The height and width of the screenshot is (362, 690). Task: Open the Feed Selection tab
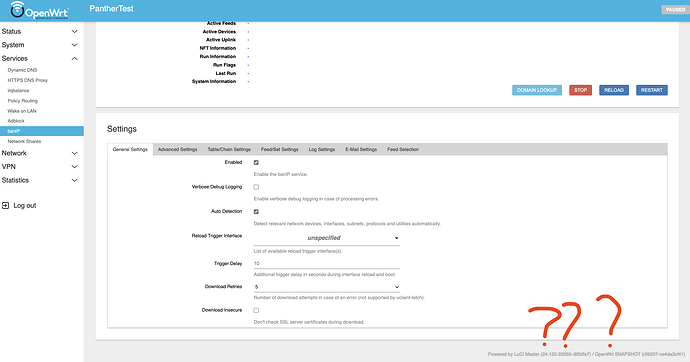pos(403,150)
